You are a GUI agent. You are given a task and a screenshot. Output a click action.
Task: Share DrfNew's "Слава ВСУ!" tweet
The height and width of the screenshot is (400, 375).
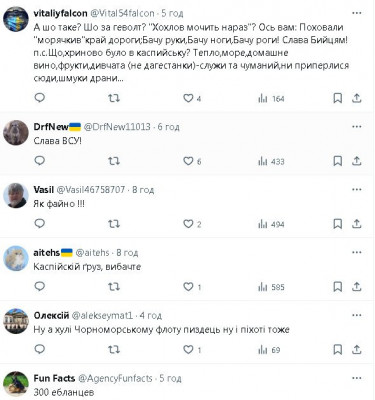pyautogui.click(x=357, y=161)
